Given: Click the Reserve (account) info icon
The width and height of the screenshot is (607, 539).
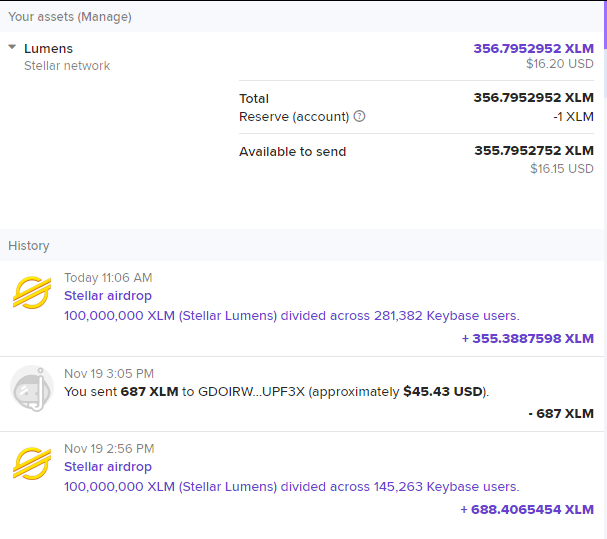Looking at the screenshot, I should pyautogui.click(x=360, y=116).
